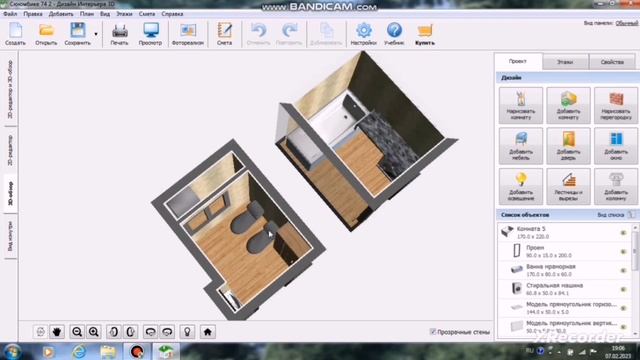Screen dimensions: 640x360
Task: Open the Настройки gear icon
Action: (x=363, y=34)
